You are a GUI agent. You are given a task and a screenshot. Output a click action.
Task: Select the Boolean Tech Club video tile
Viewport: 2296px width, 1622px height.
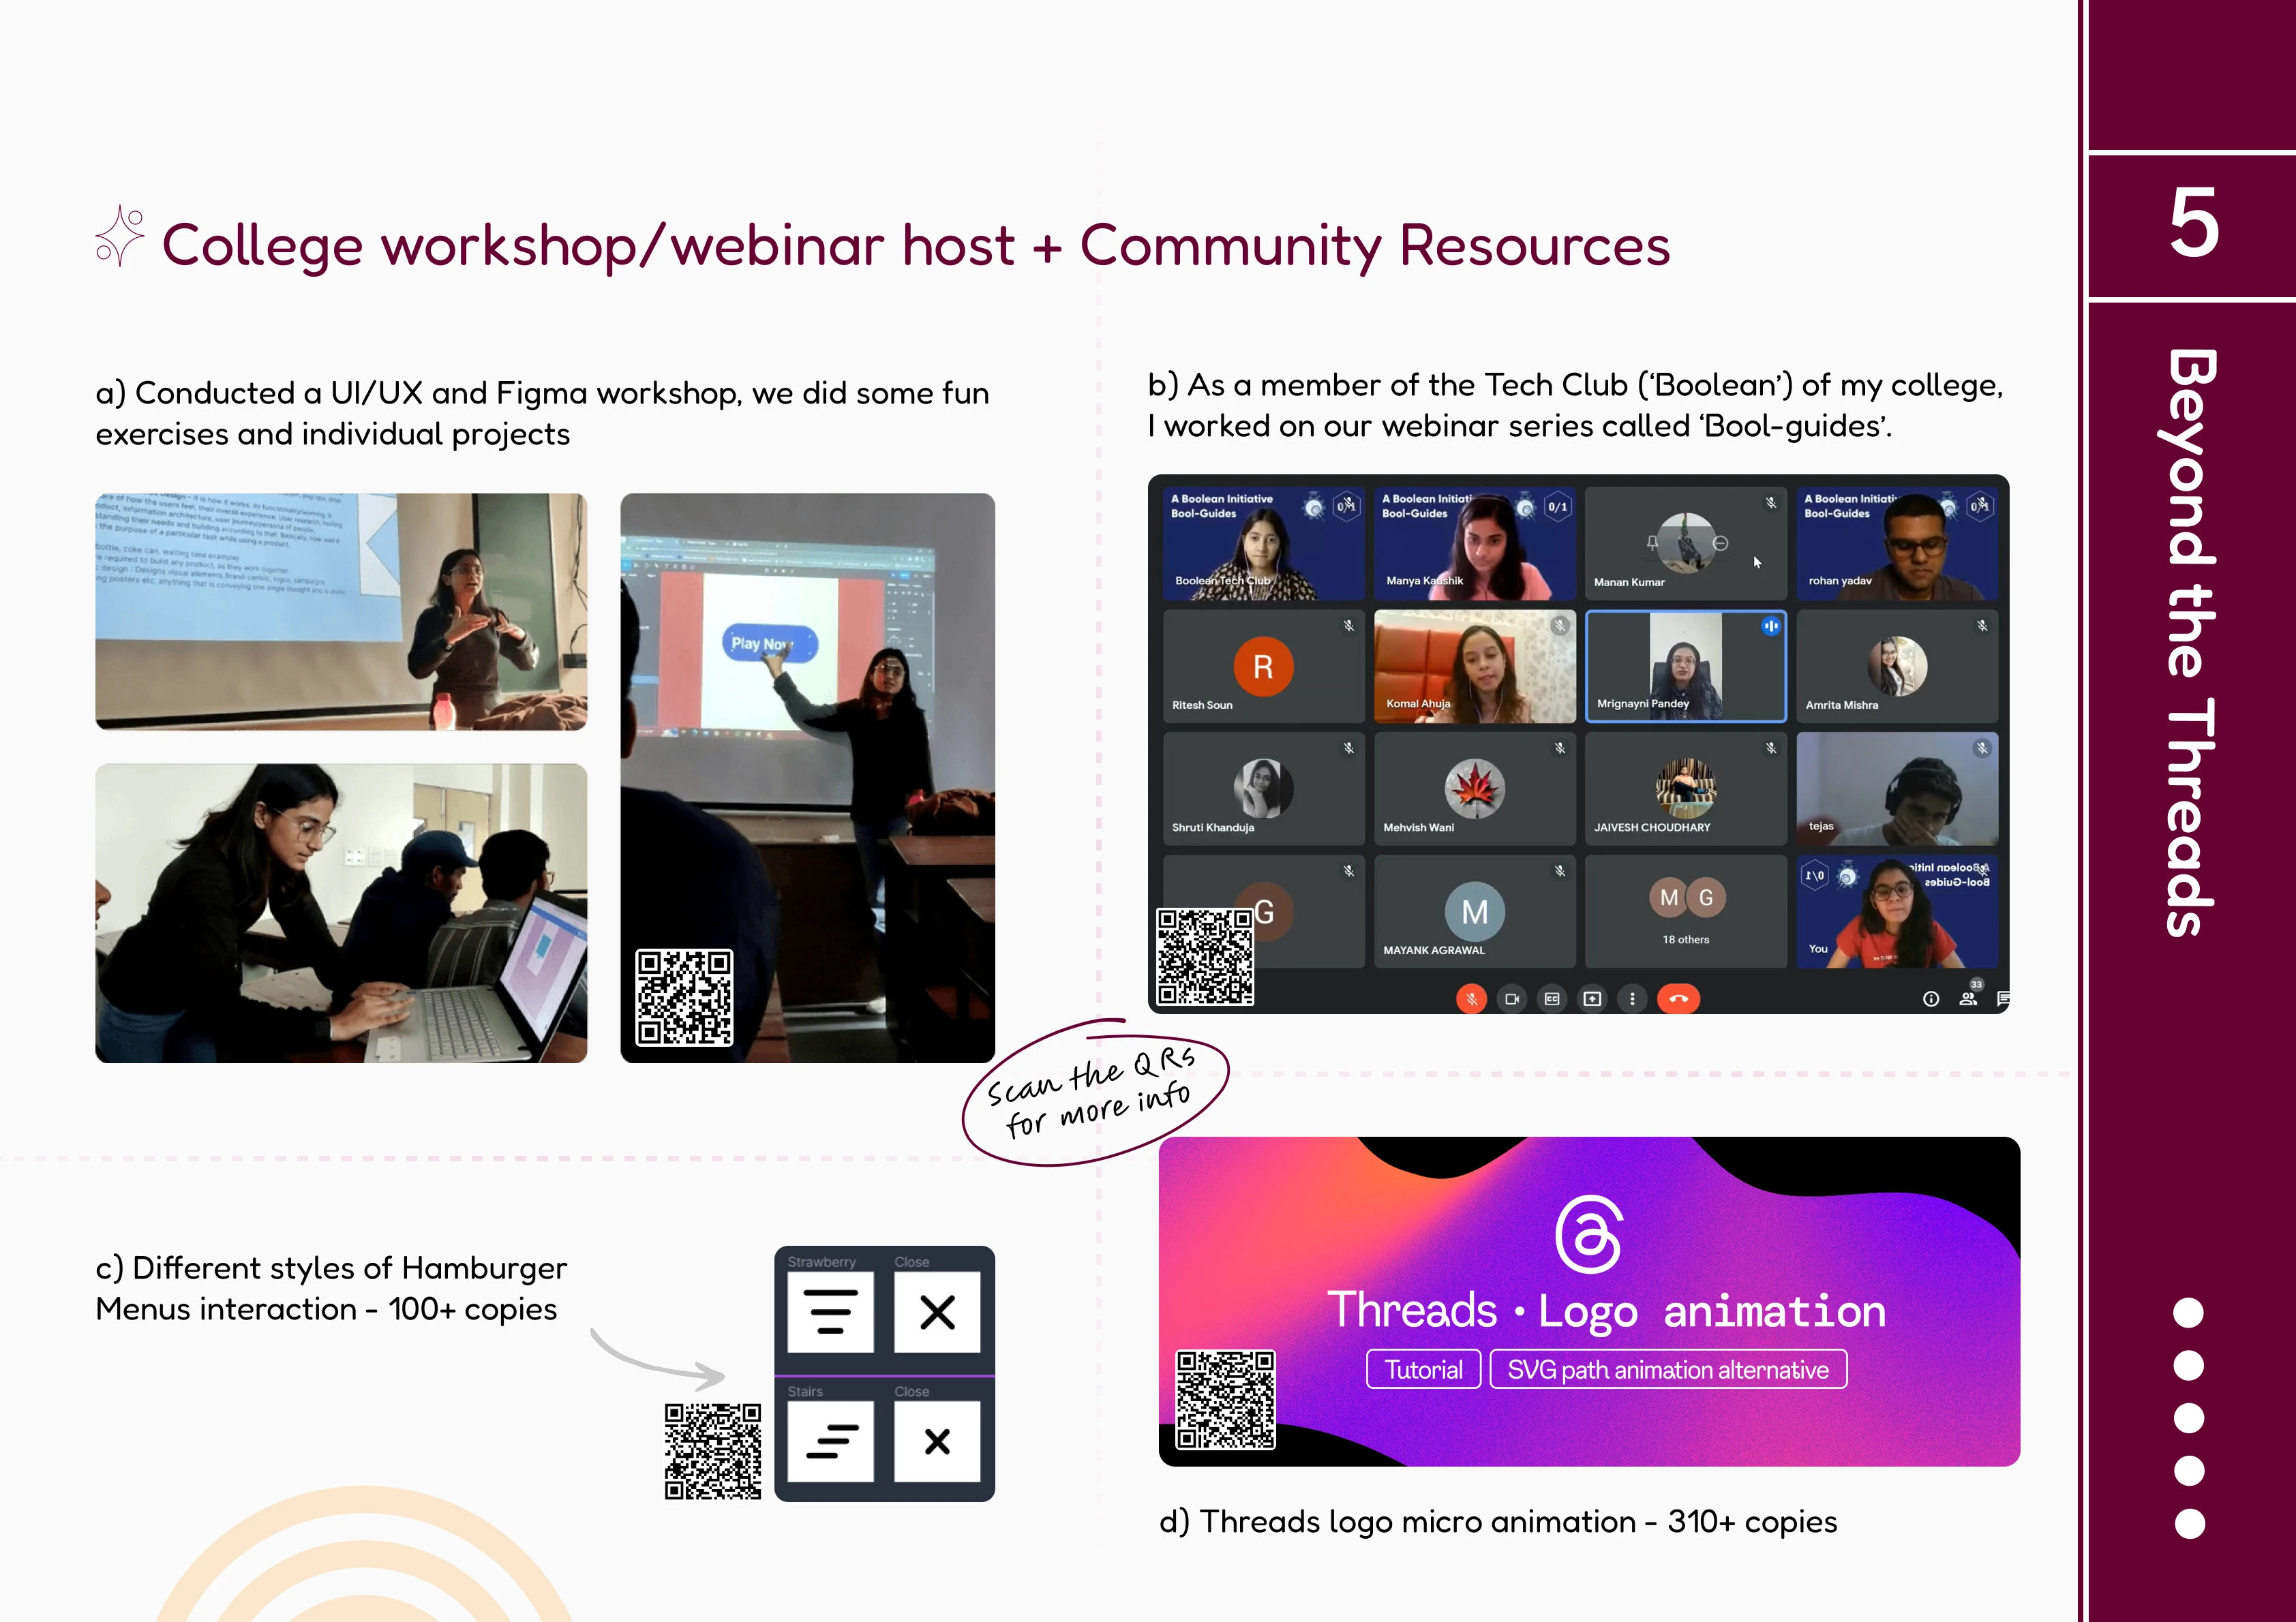click(1263, 543)
